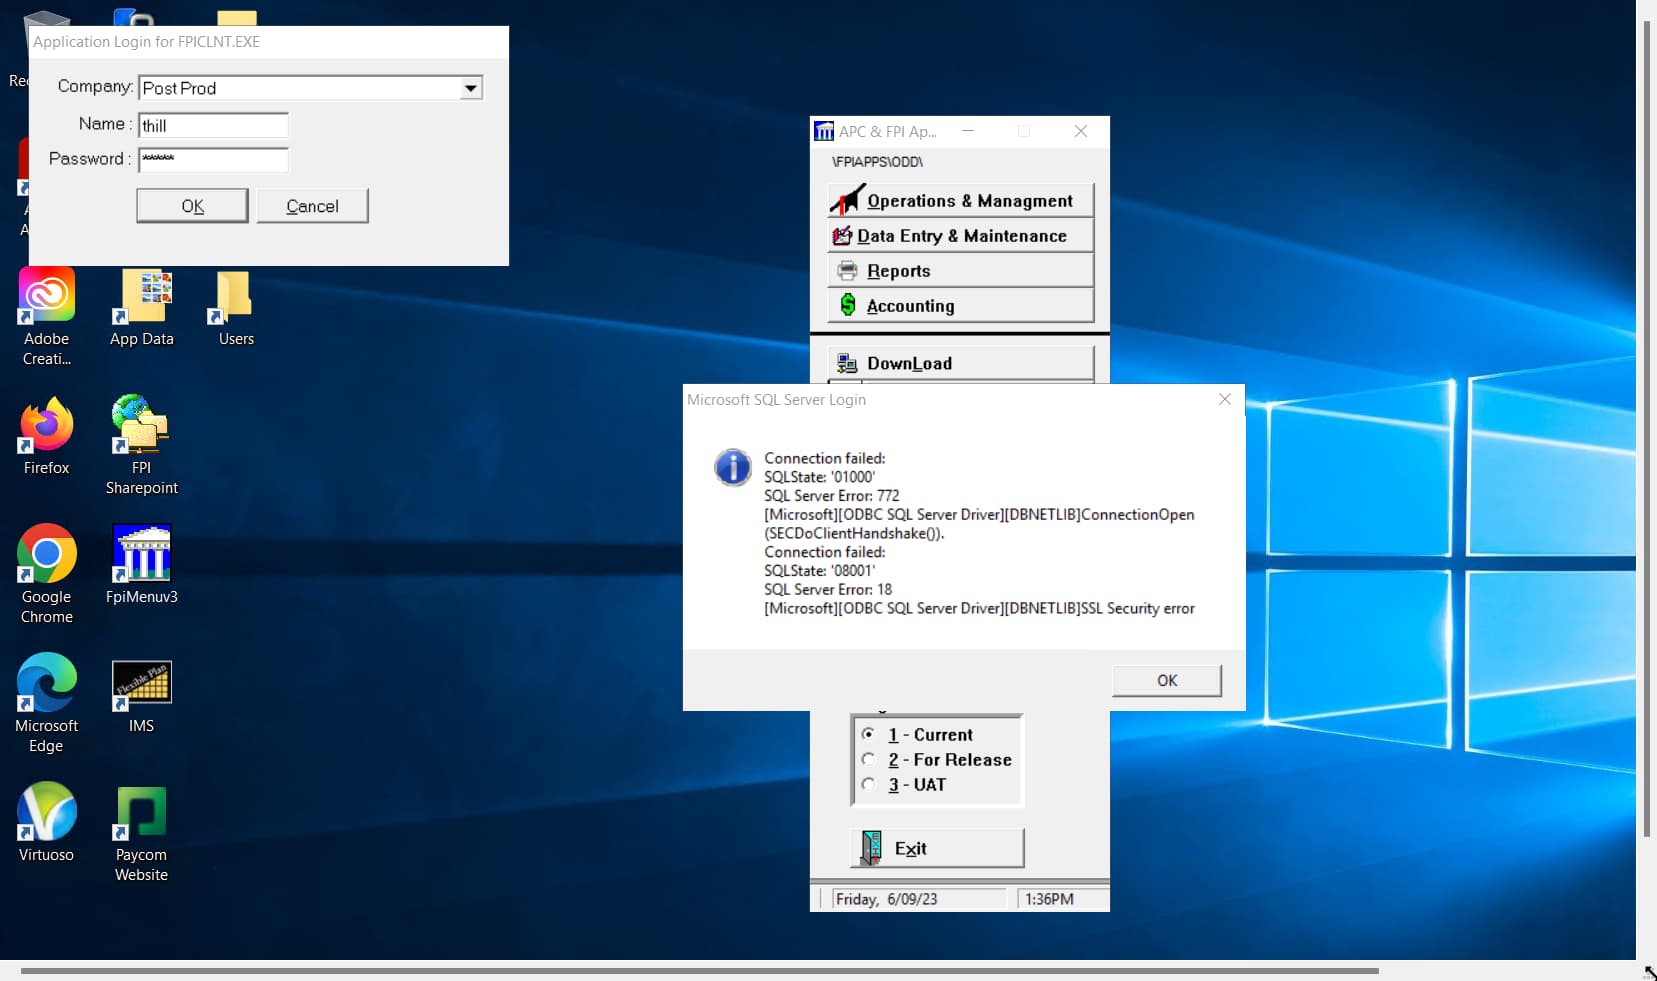Open the Operations & Managment menu
The height and width of the screenshot is (981, 1657).
(960, 201)
